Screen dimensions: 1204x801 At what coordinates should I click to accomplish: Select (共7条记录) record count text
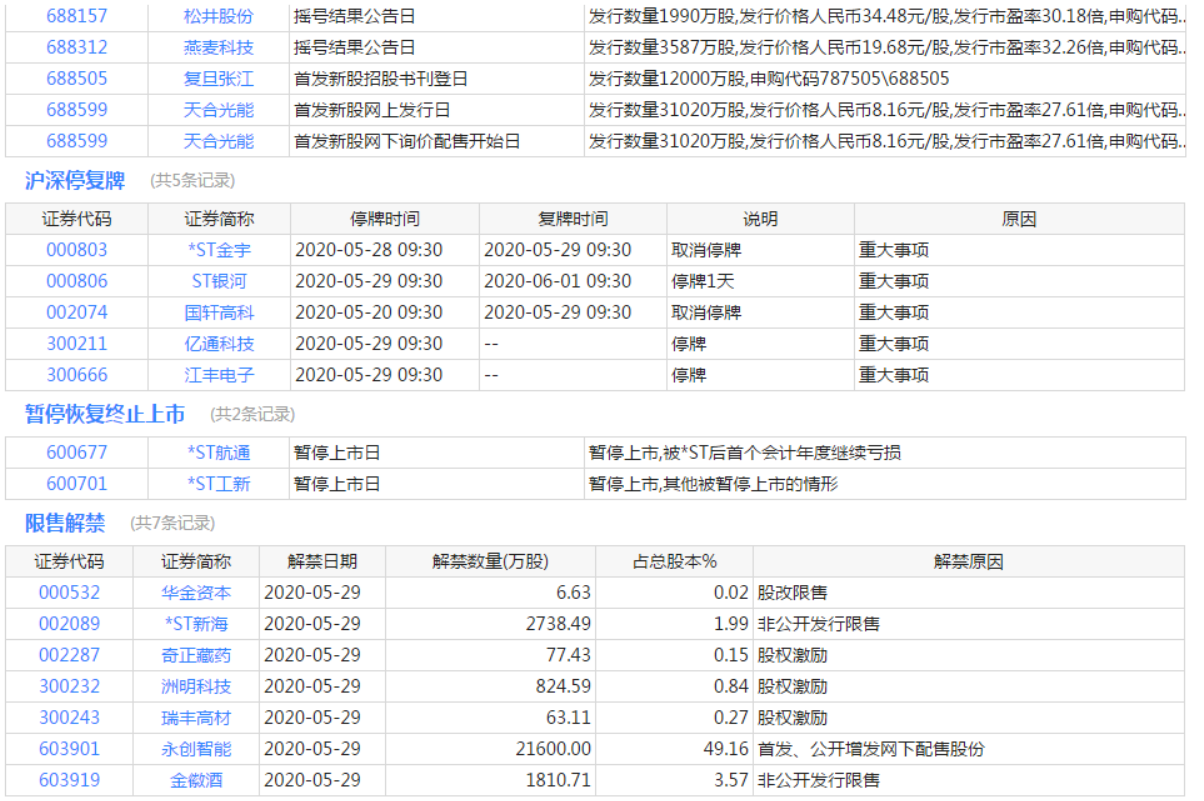tap(172, 523)
